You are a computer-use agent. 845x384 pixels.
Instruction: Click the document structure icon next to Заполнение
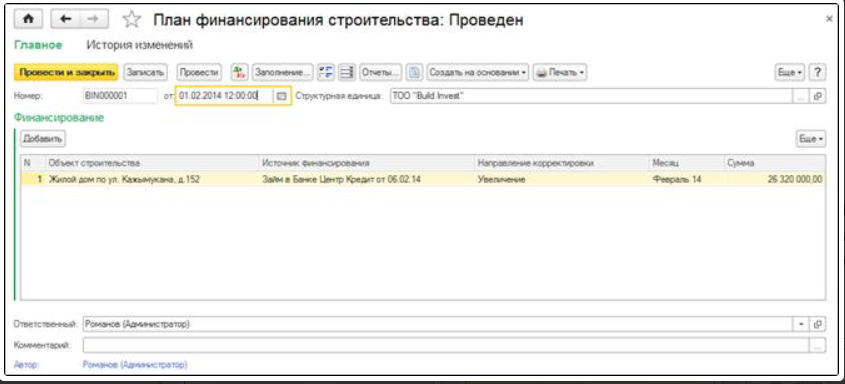(x=326, y=72)
